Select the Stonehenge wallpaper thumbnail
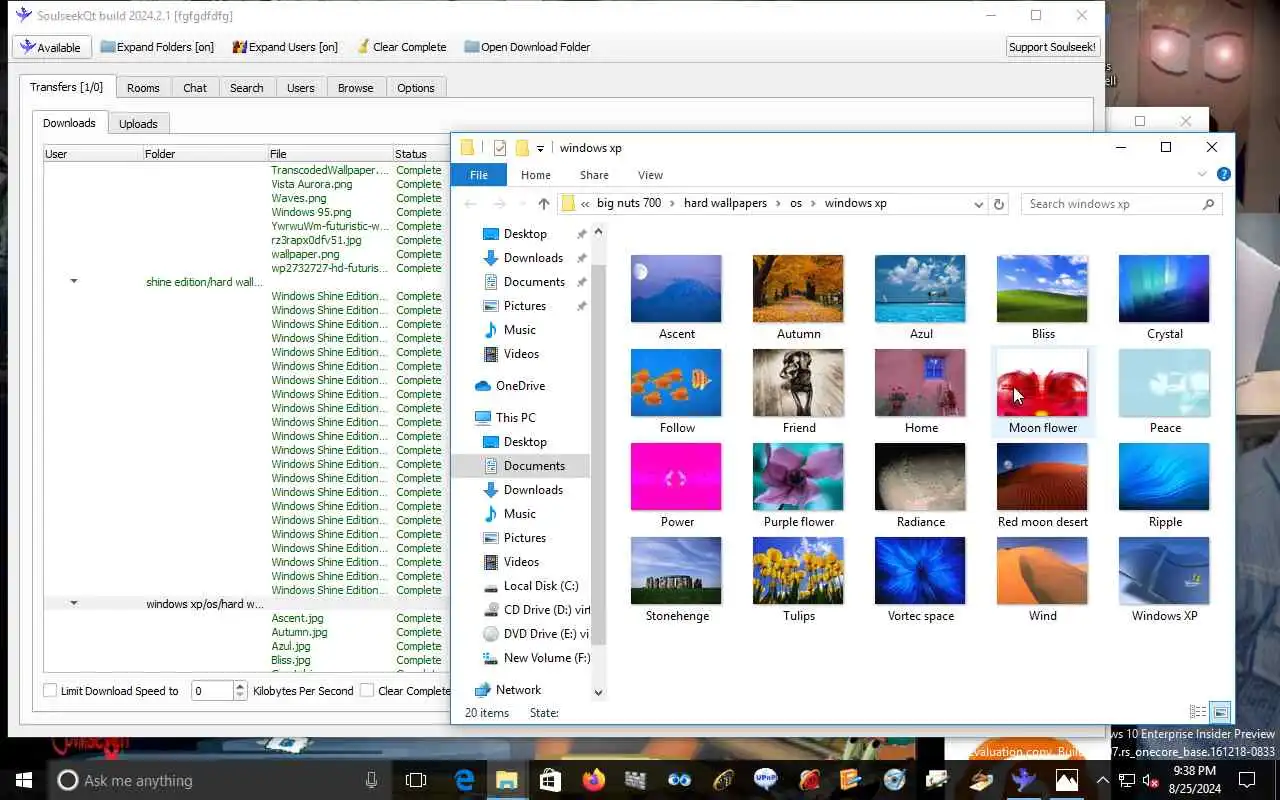Image resolution: width=1280 pixels, height=800 pixels. (x=676, y=571)
